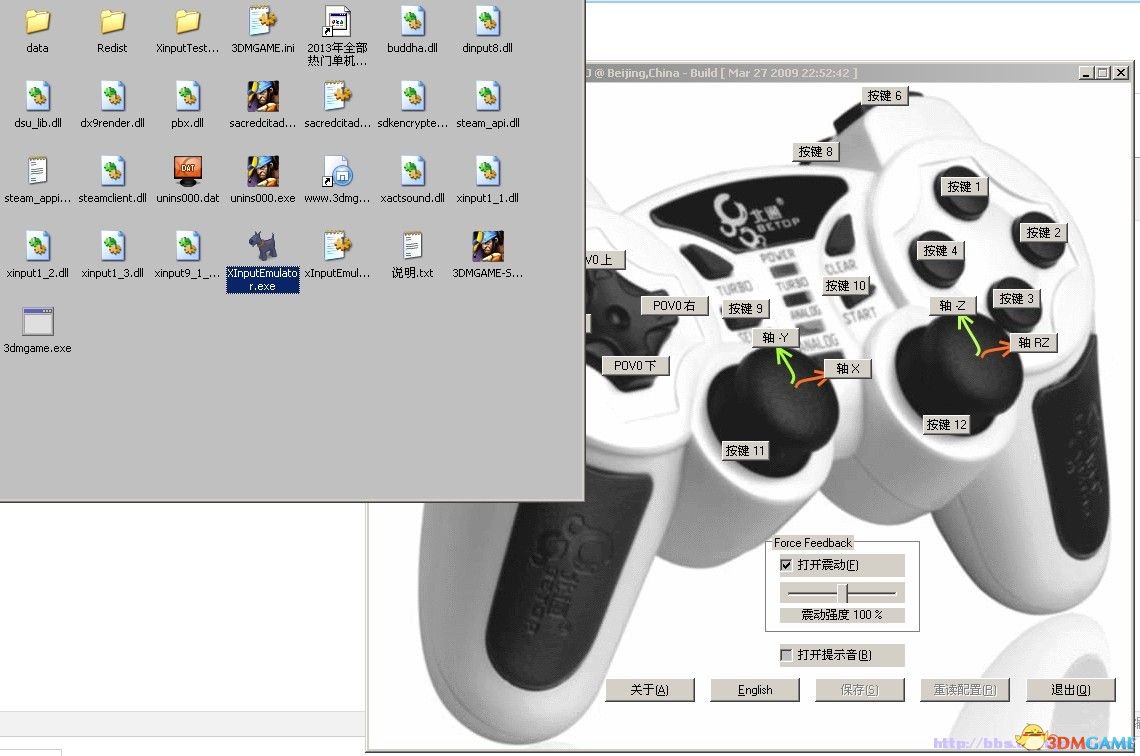Click the www.3dmgame shortcut icon
This screenshot has height=756, width=1140.
(338, 172)
